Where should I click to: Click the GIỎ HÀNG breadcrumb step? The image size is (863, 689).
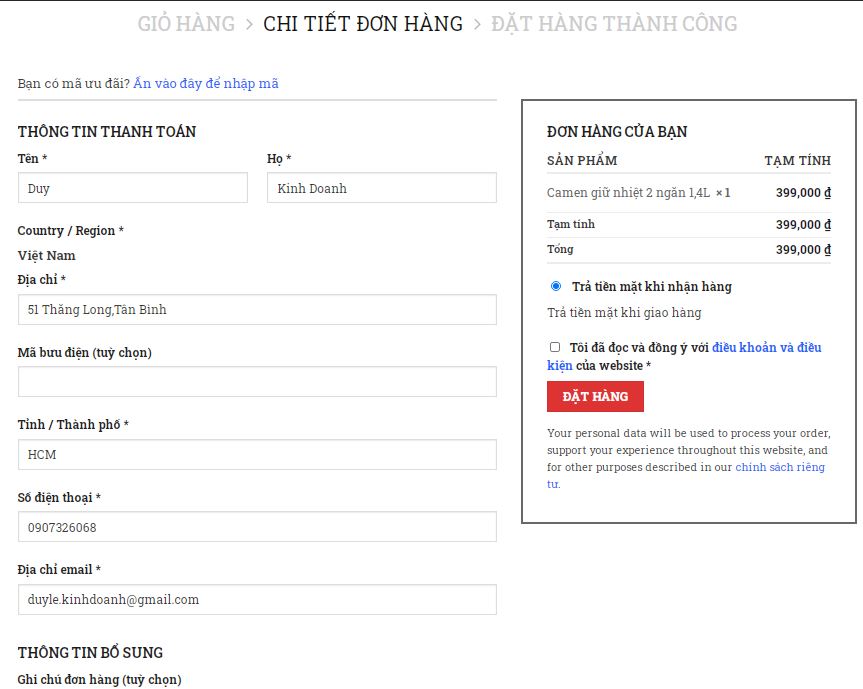[x=186, y=24]
